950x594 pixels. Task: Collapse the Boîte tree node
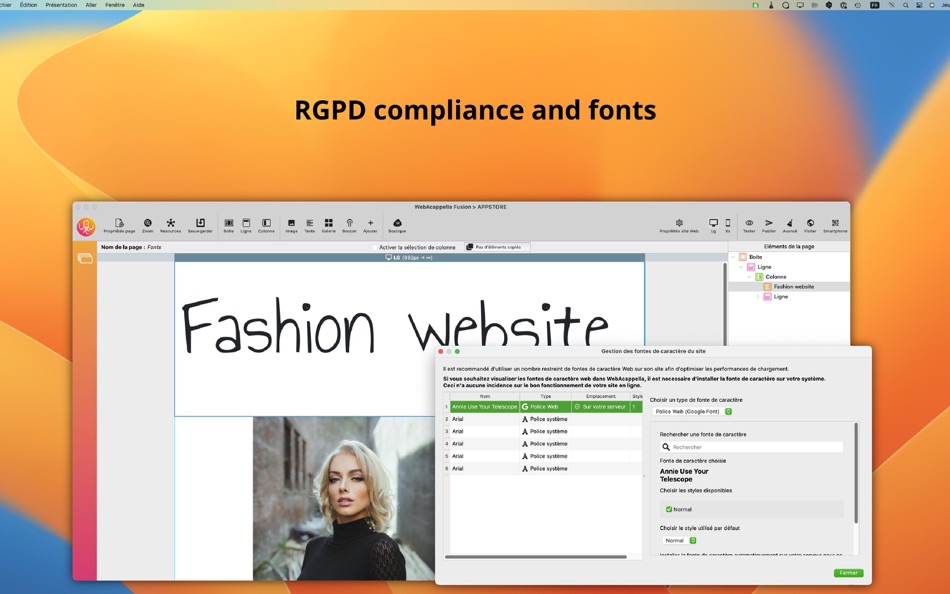coord(733,257)
